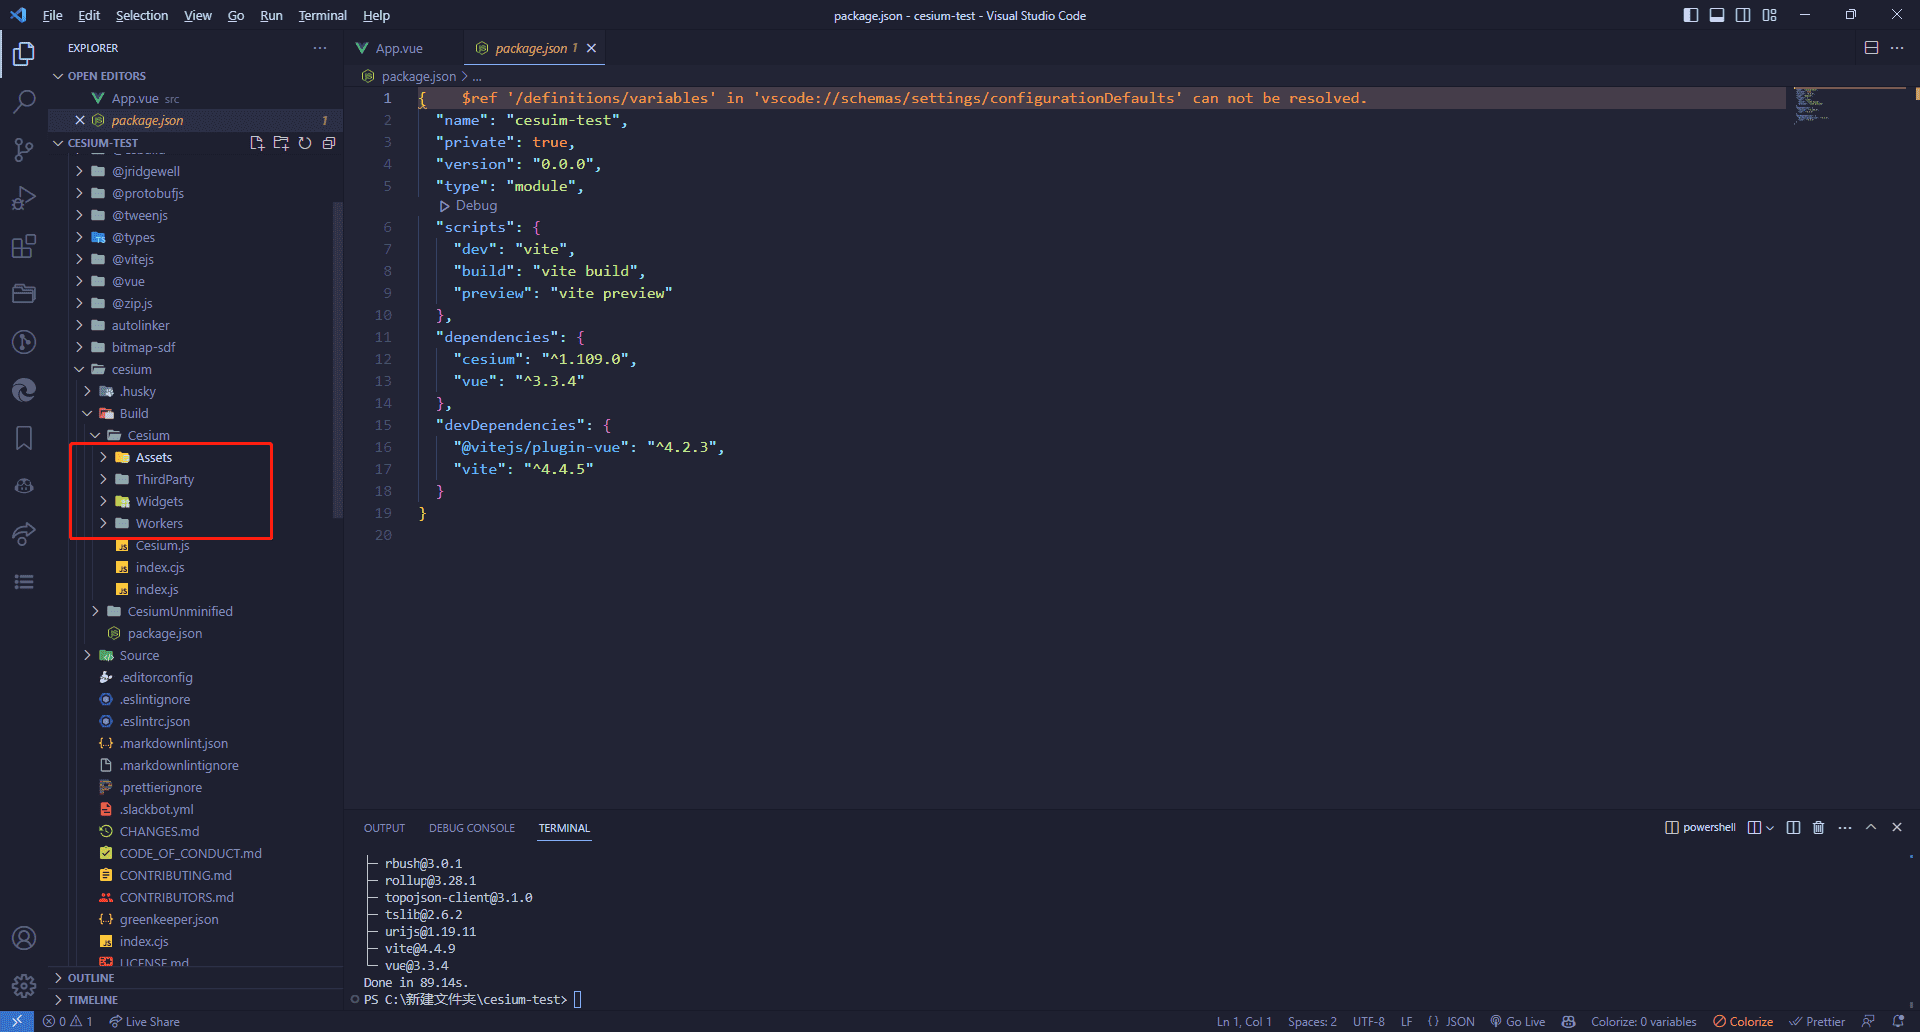Open the list view icon in activity bar
The height and width of the screenshot is (1032, 1920).
[x=24, y=582]
